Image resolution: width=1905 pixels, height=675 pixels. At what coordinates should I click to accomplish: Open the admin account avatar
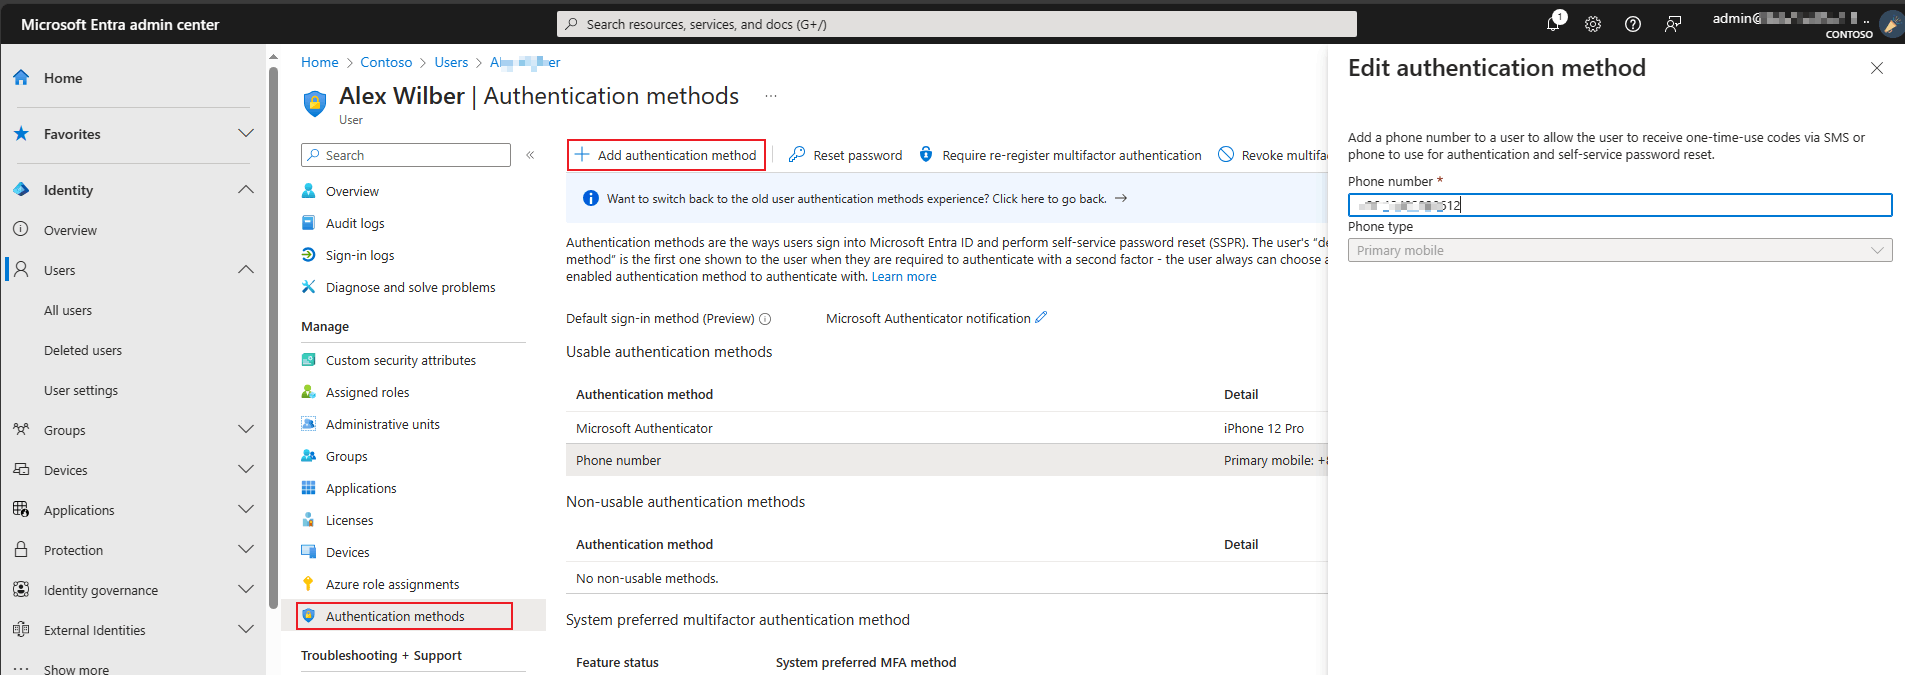tap(1890, 24)
